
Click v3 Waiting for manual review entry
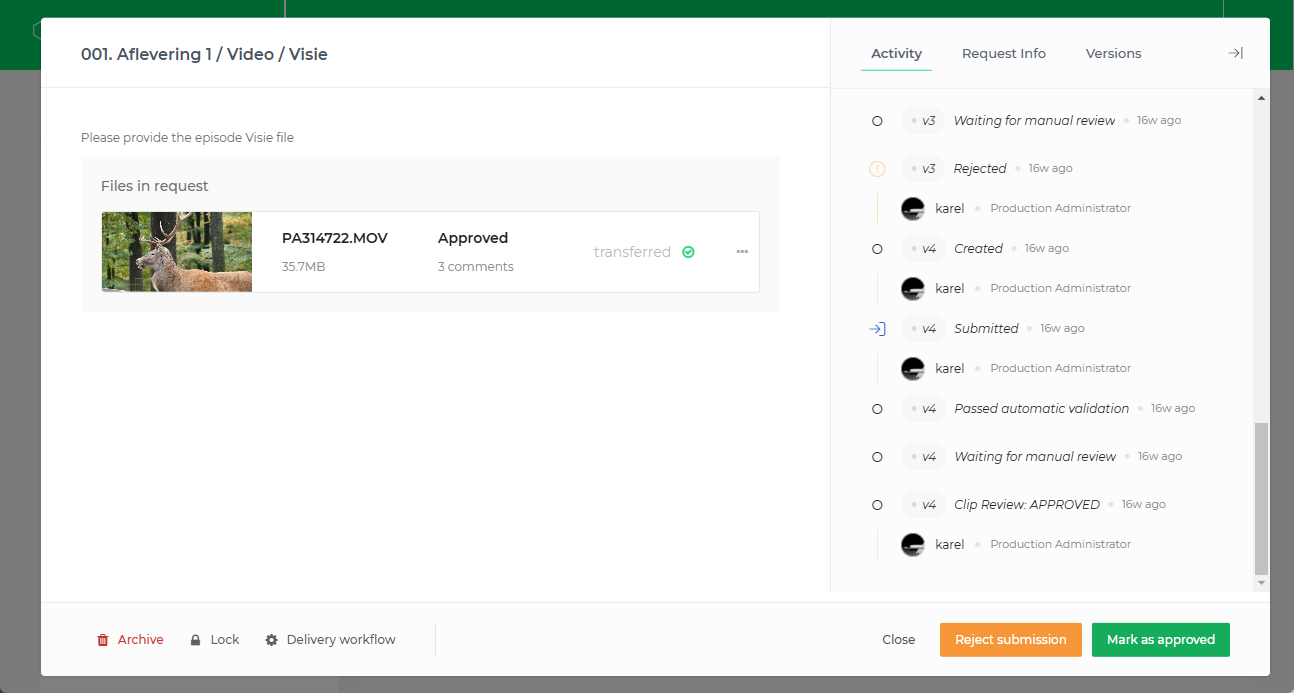pyautogui.click(x=1034, y=120)
